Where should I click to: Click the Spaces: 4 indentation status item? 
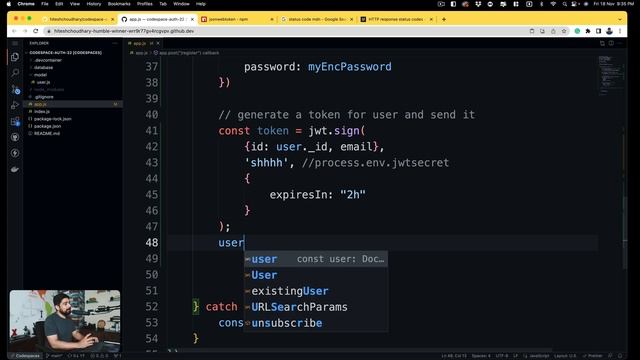[482, 356]
